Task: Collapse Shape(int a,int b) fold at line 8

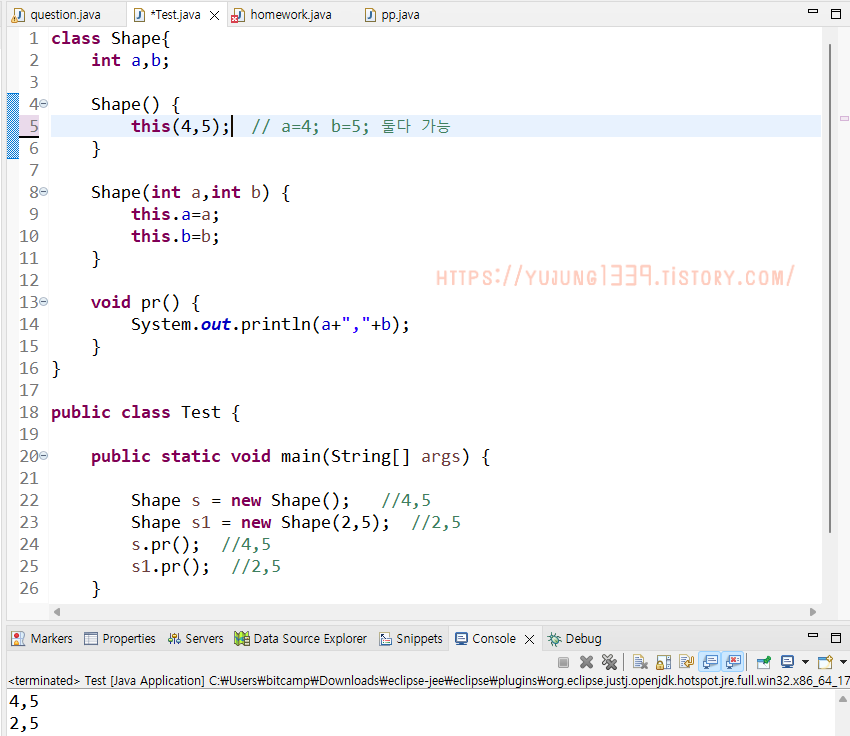Action: pyautogui.click(x=44, y=191)
